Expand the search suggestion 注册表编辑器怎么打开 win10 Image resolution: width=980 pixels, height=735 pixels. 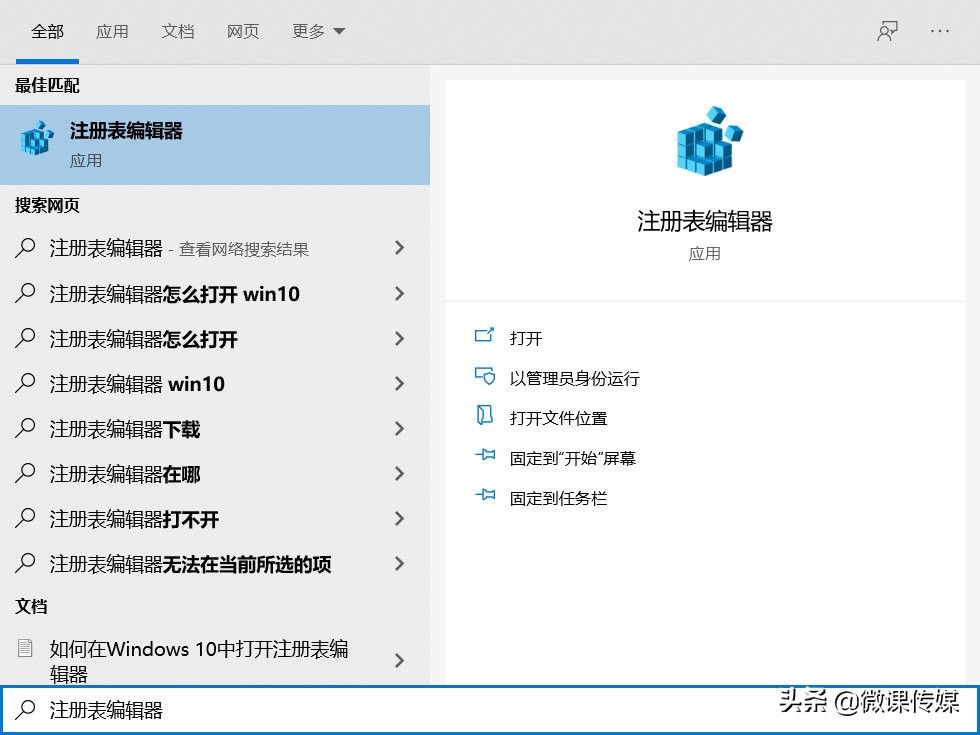[398, 293]
